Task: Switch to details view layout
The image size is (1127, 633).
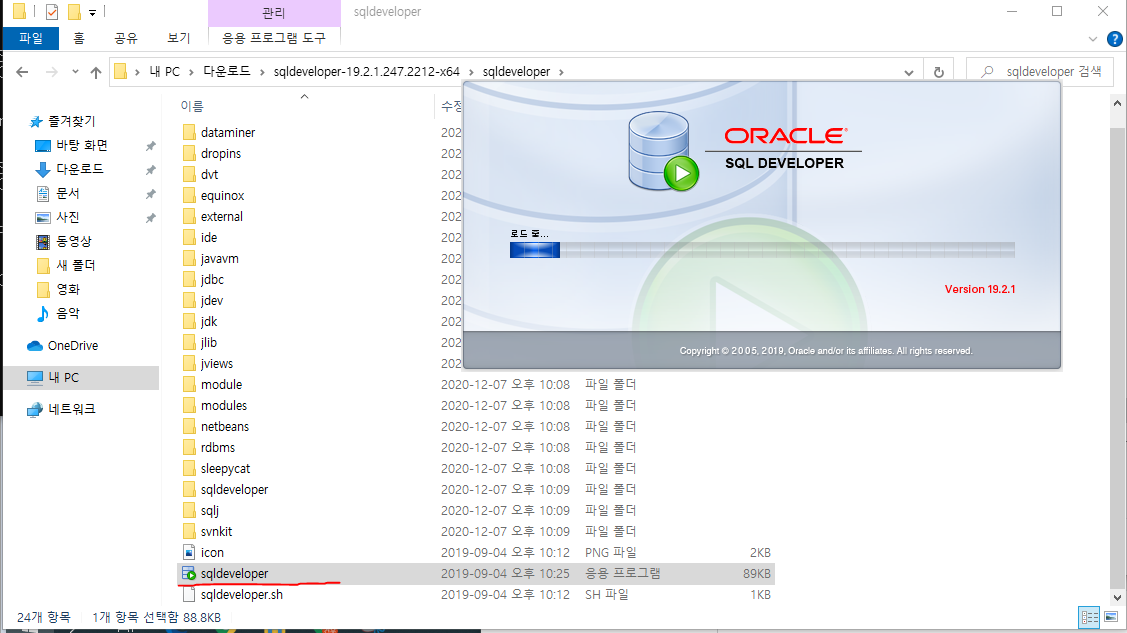Action: coord(1090,617)
